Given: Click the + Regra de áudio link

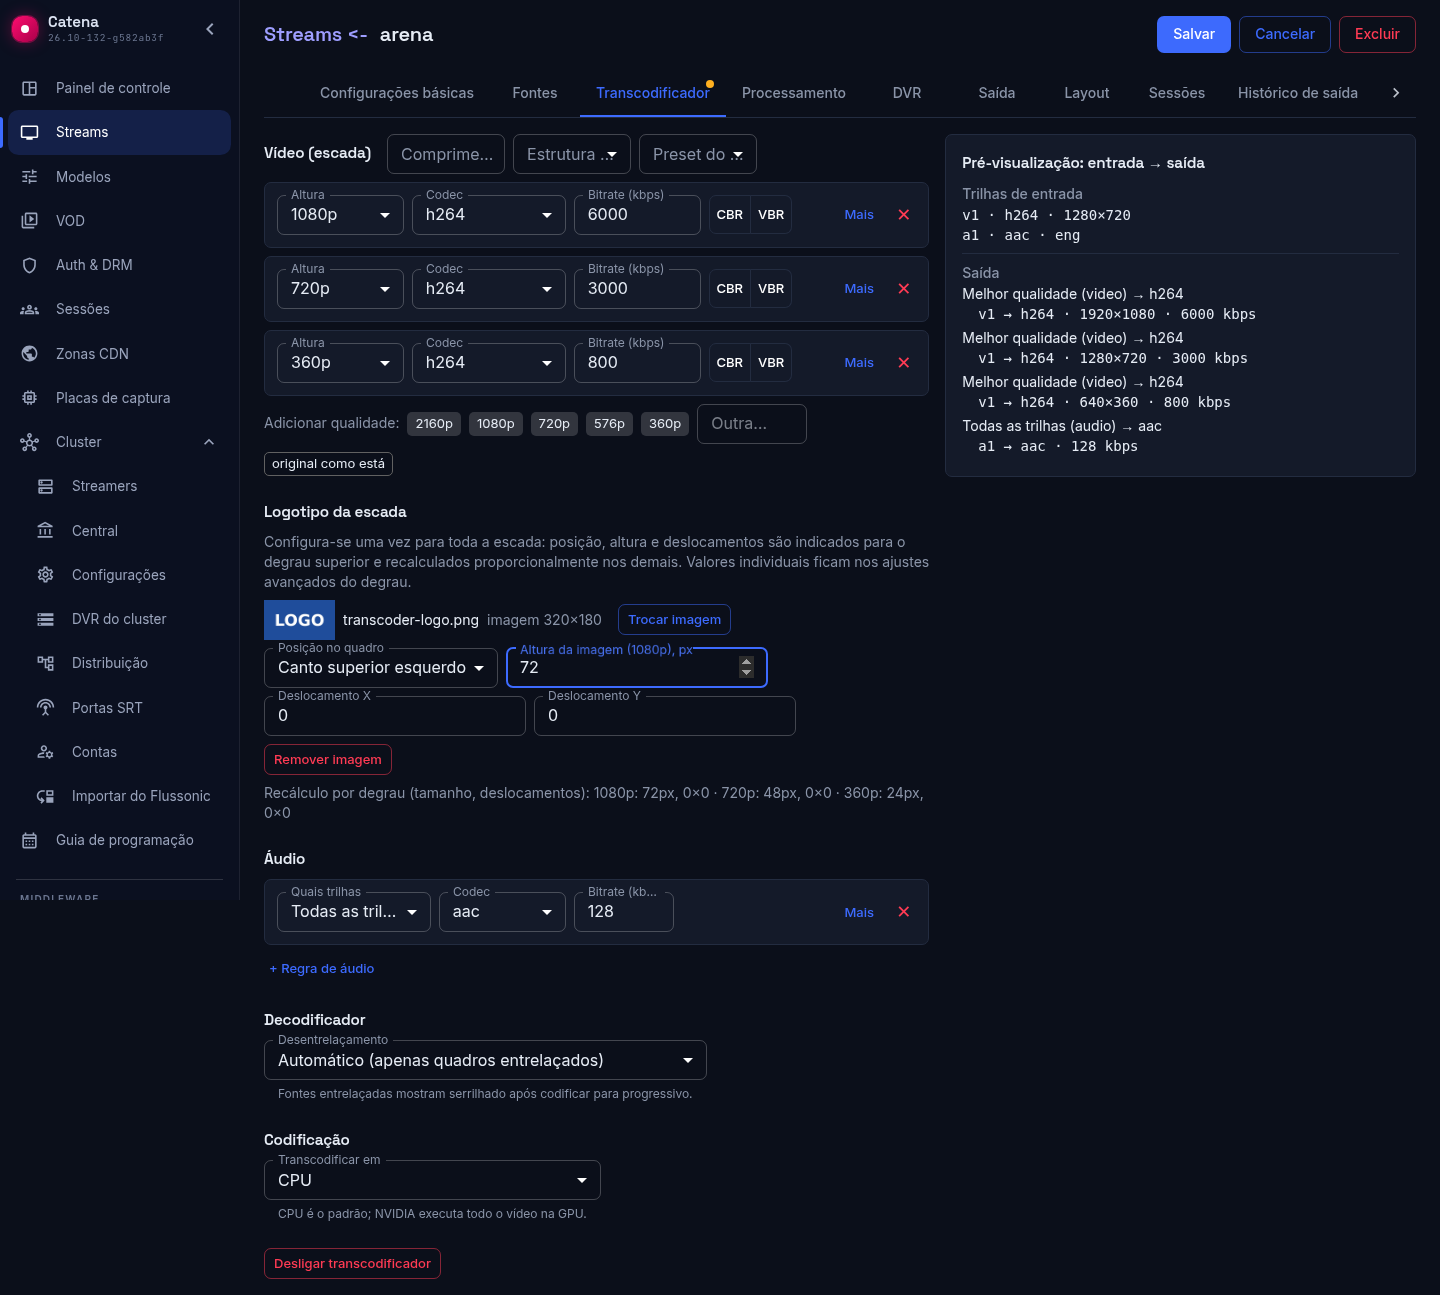Looking at the screenshot, I should [322, 969].
